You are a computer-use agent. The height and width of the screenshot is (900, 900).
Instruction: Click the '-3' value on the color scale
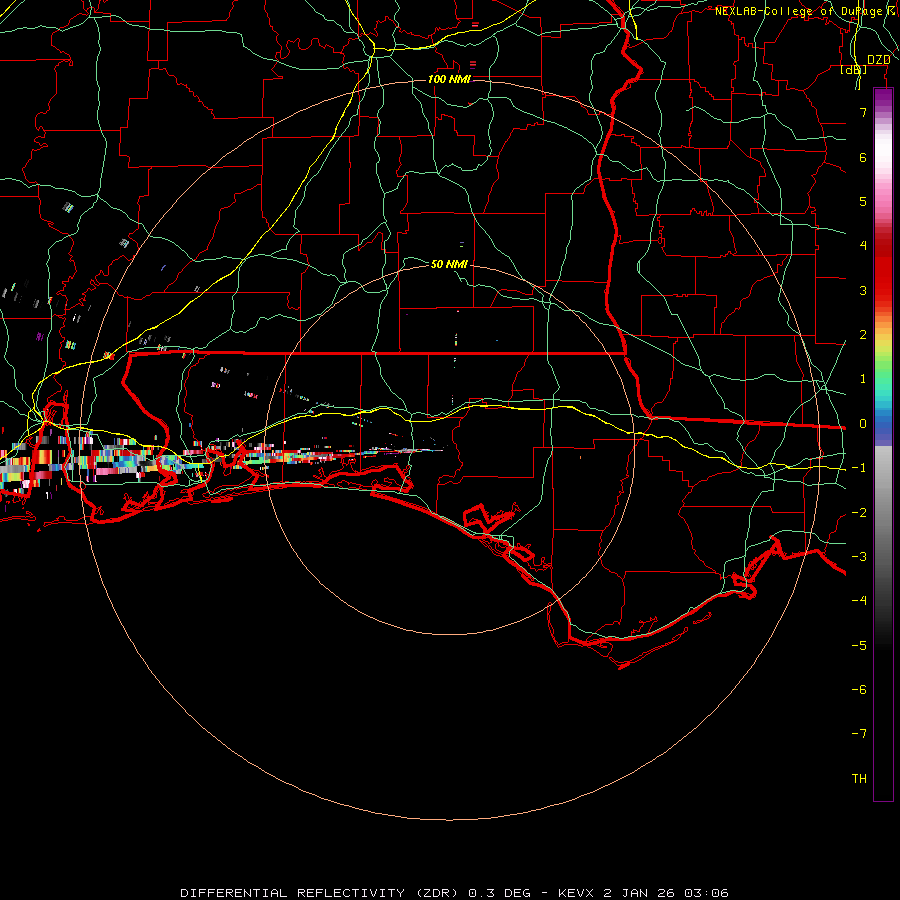[859, 557]
